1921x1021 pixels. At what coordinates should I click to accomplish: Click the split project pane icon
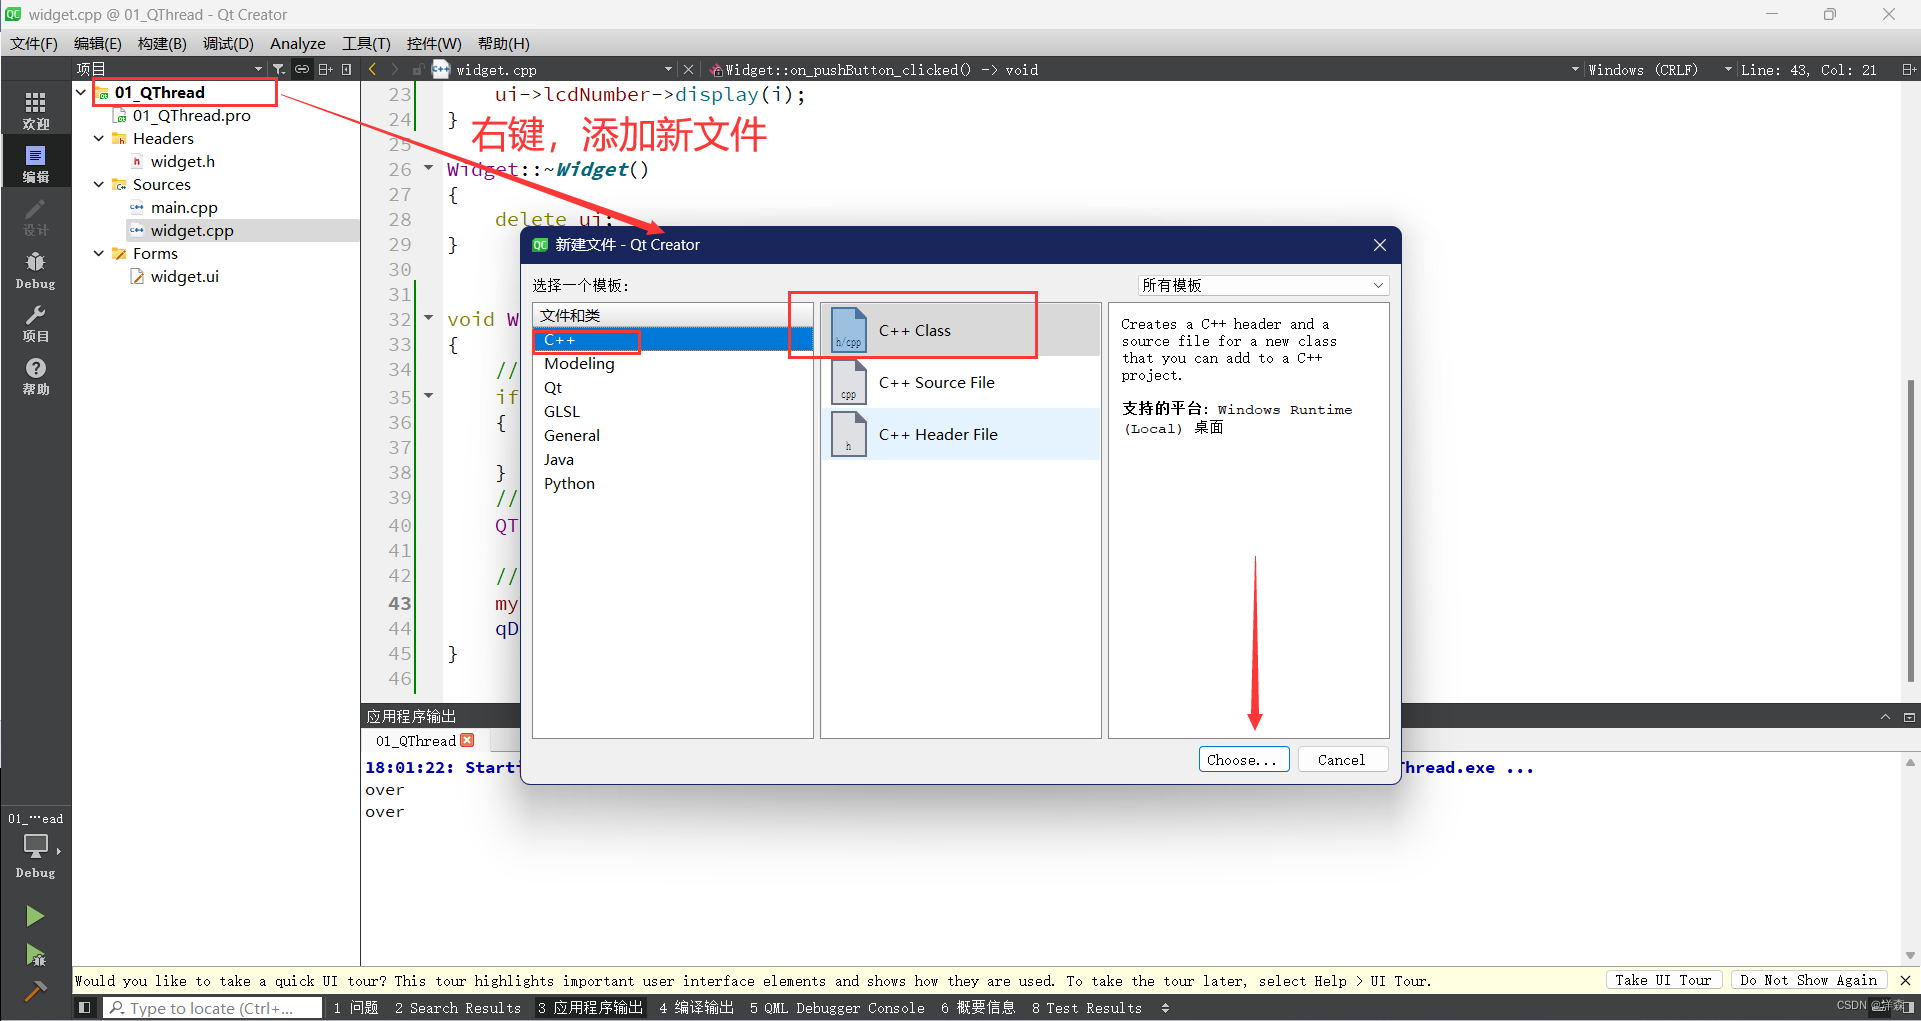pos(325,69)
